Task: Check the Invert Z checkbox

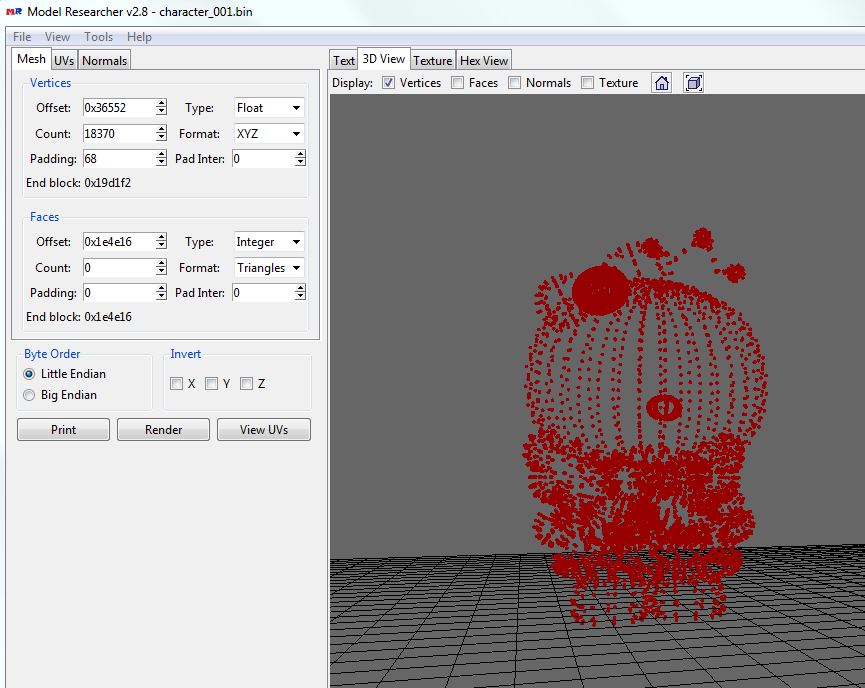Action: click(x=247, y=383)
